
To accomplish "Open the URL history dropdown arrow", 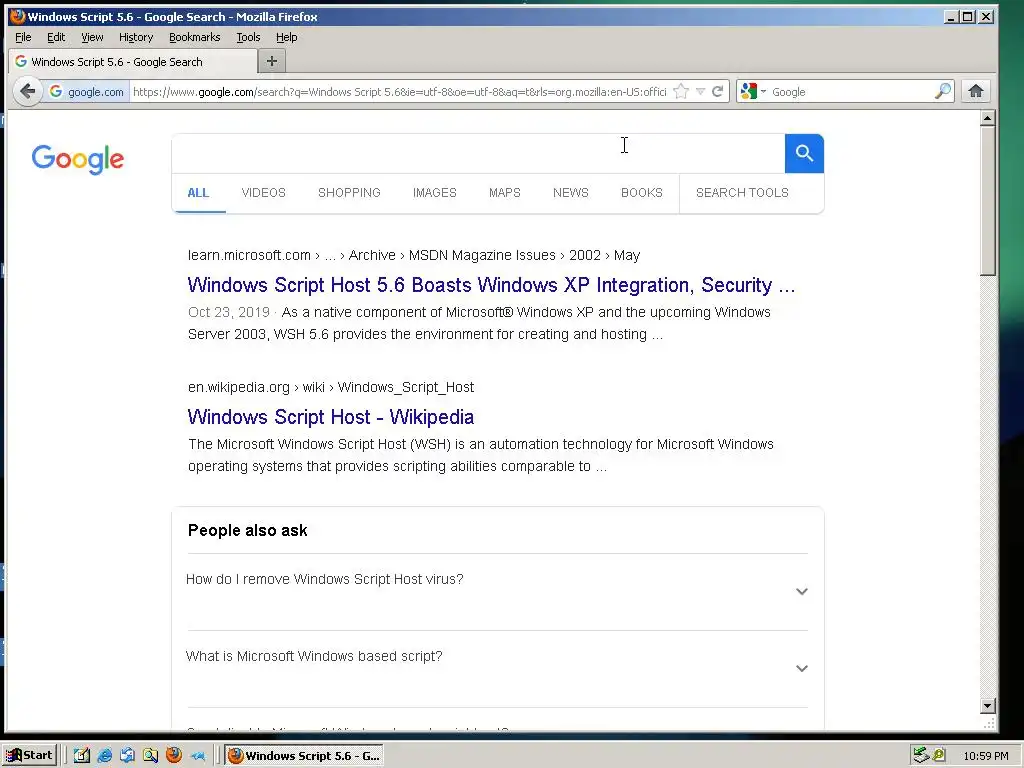I will 700,92.
